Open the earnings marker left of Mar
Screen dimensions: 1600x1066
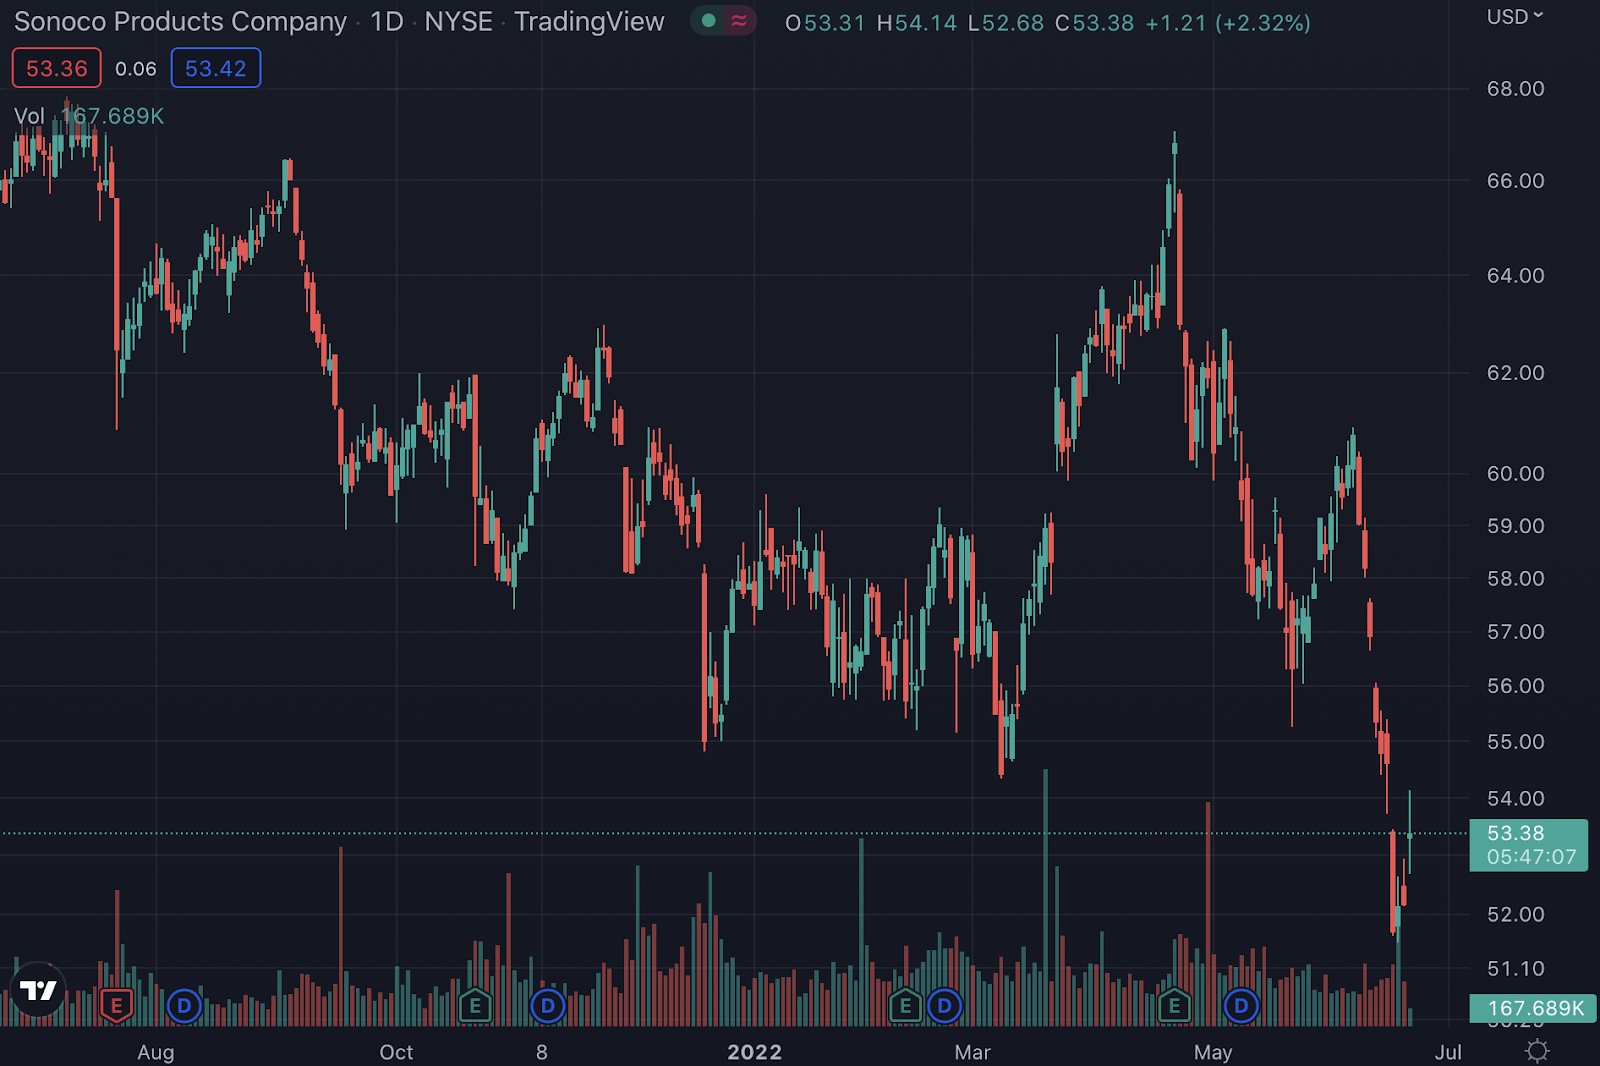906,1005
